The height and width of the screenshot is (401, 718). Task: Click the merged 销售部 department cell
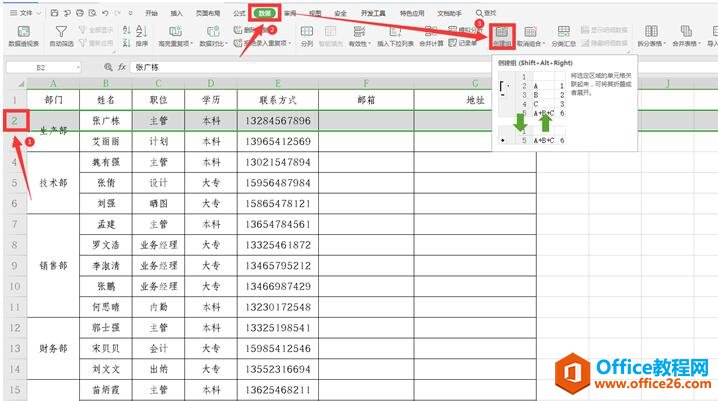click(x=53, y=266)
